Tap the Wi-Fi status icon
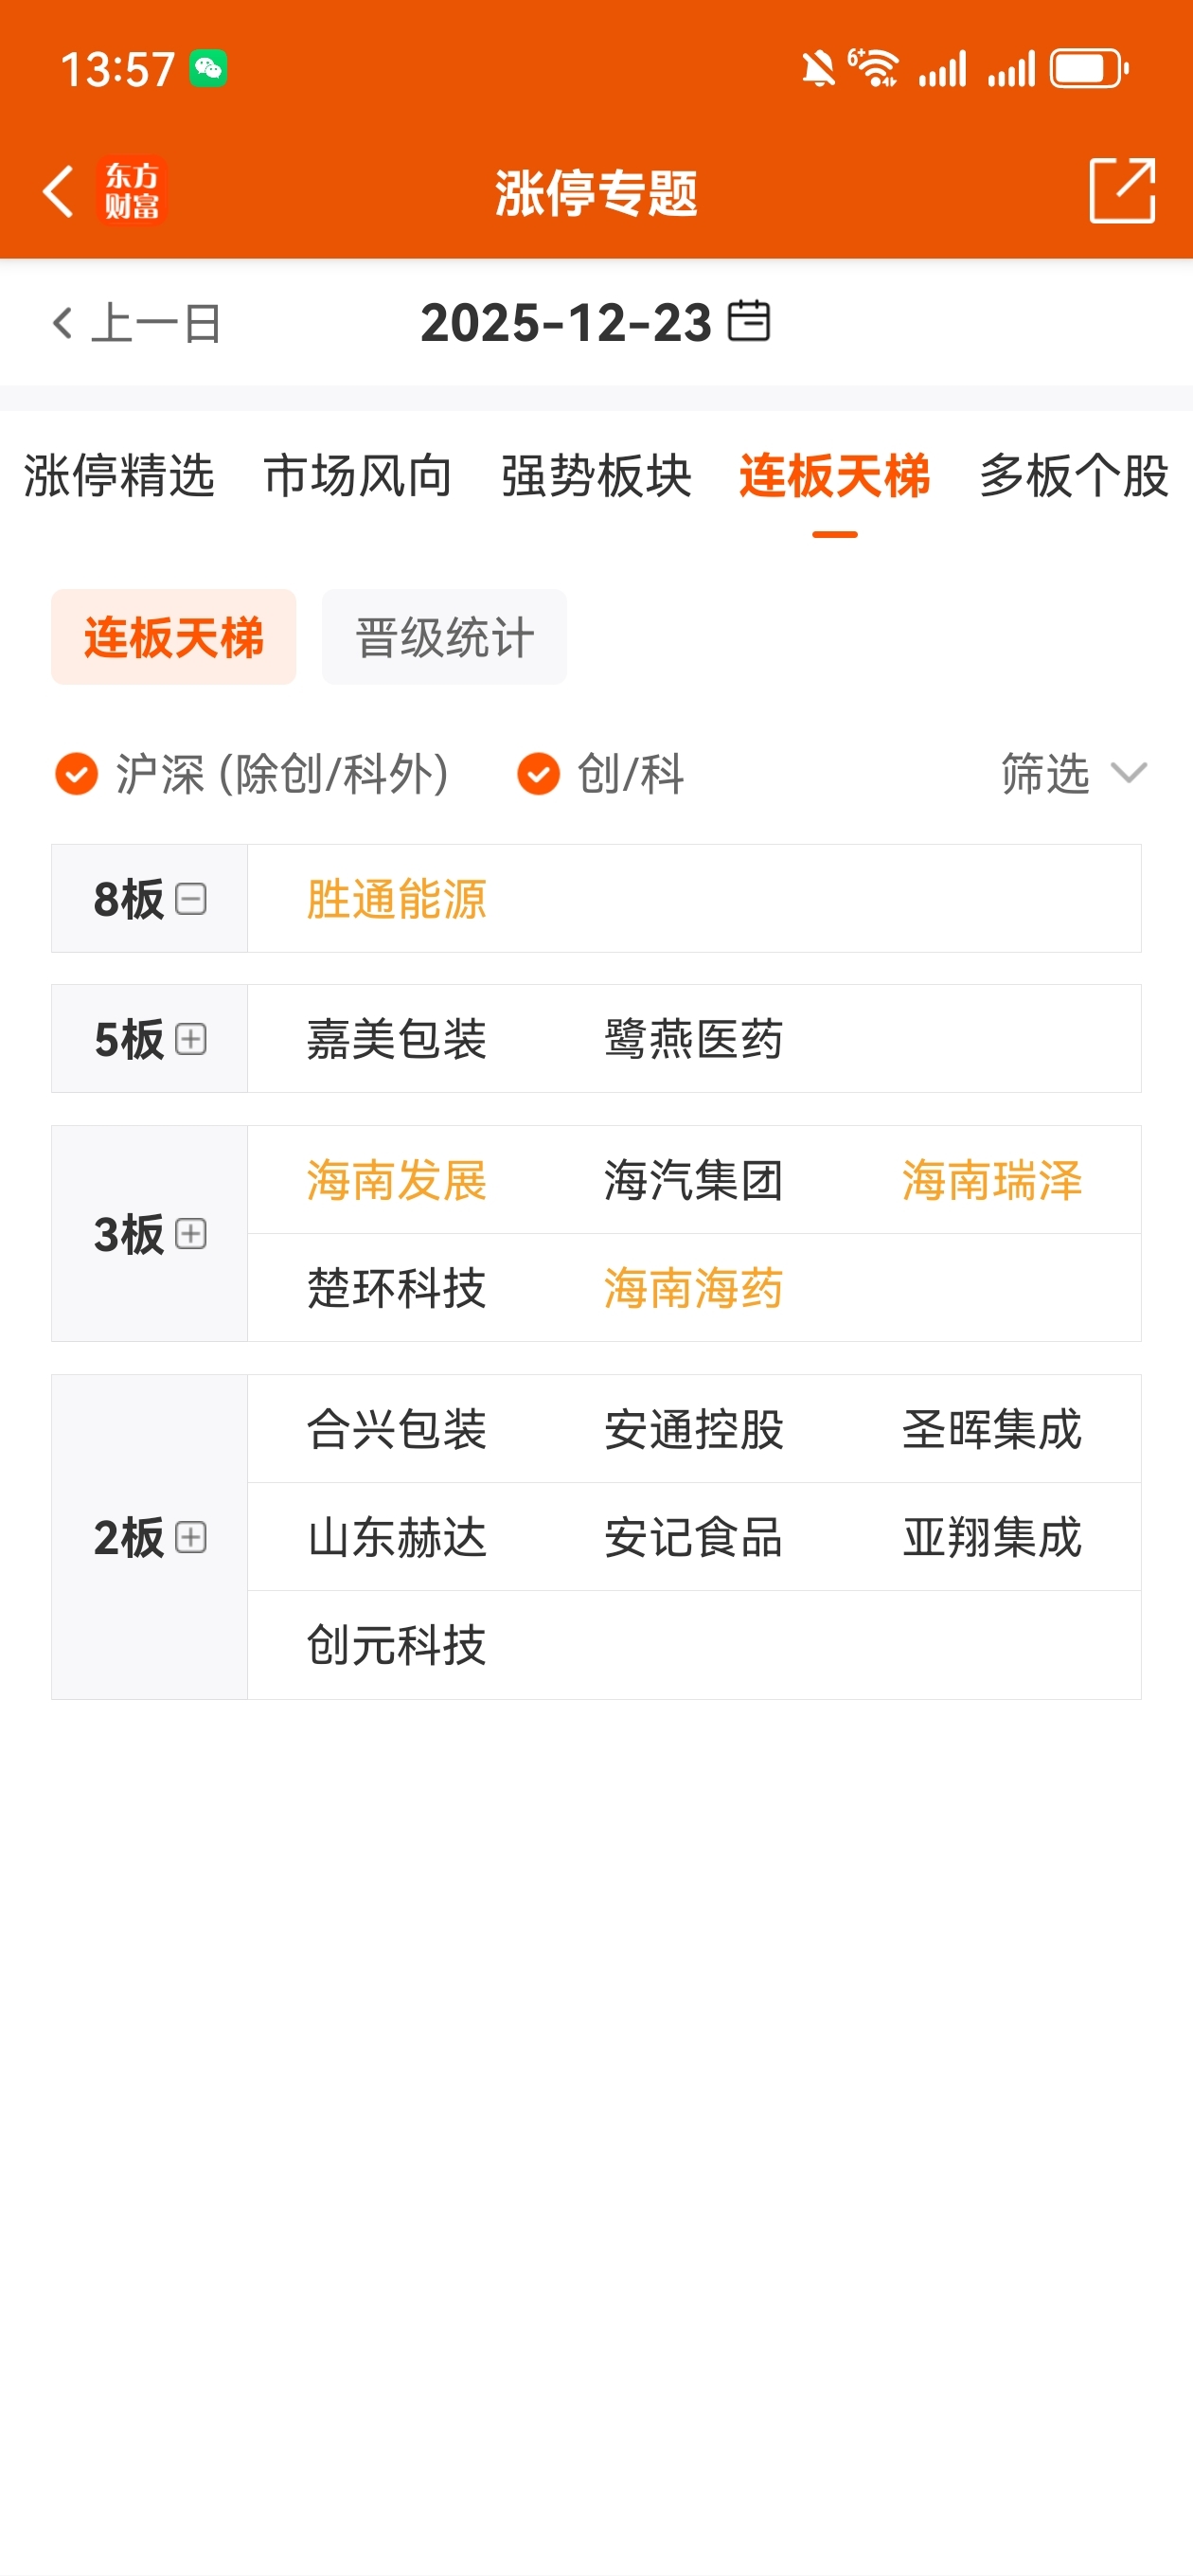Screen dimensions: 1193x2576 tap(876, 69)
